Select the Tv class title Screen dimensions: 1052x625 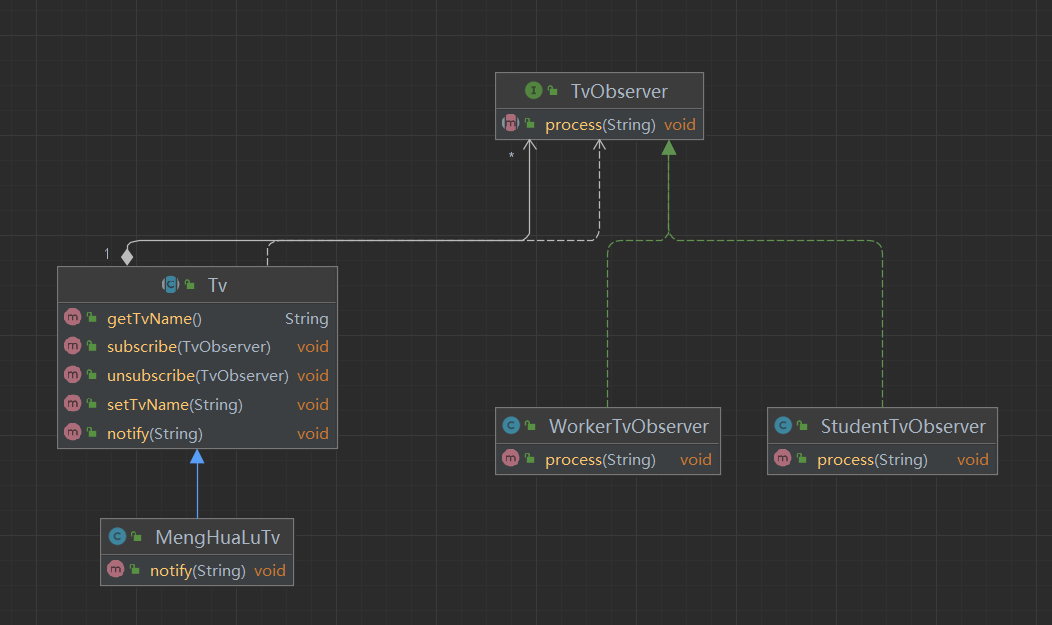pos(217,285)
